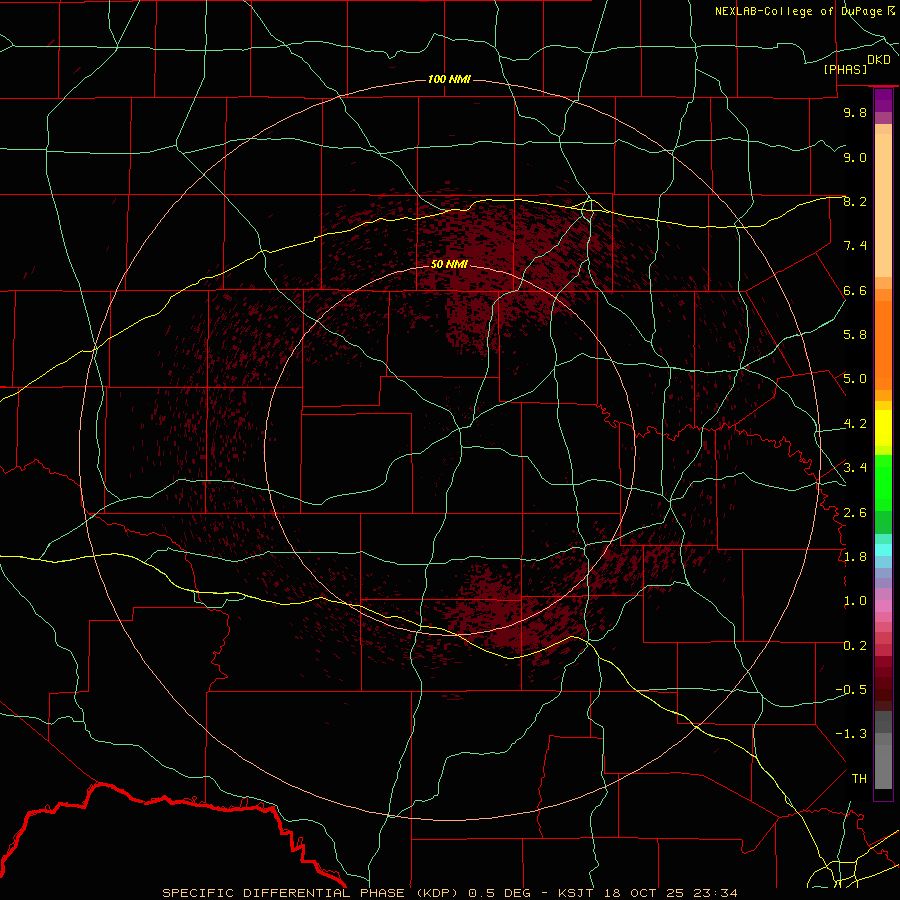This screenshot has width=900, height=900.
Task: Click the 0.2 legend value
Action: click(855, 646)
